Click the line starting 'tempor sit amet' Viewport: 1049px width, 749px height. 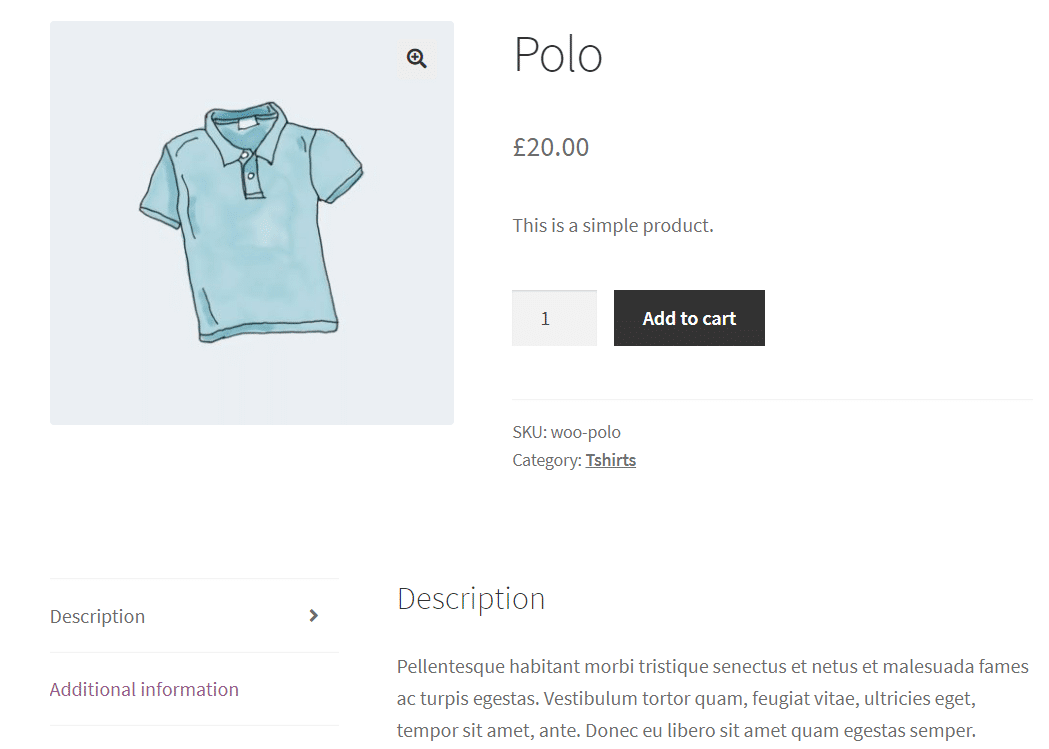tap(686, 730)
